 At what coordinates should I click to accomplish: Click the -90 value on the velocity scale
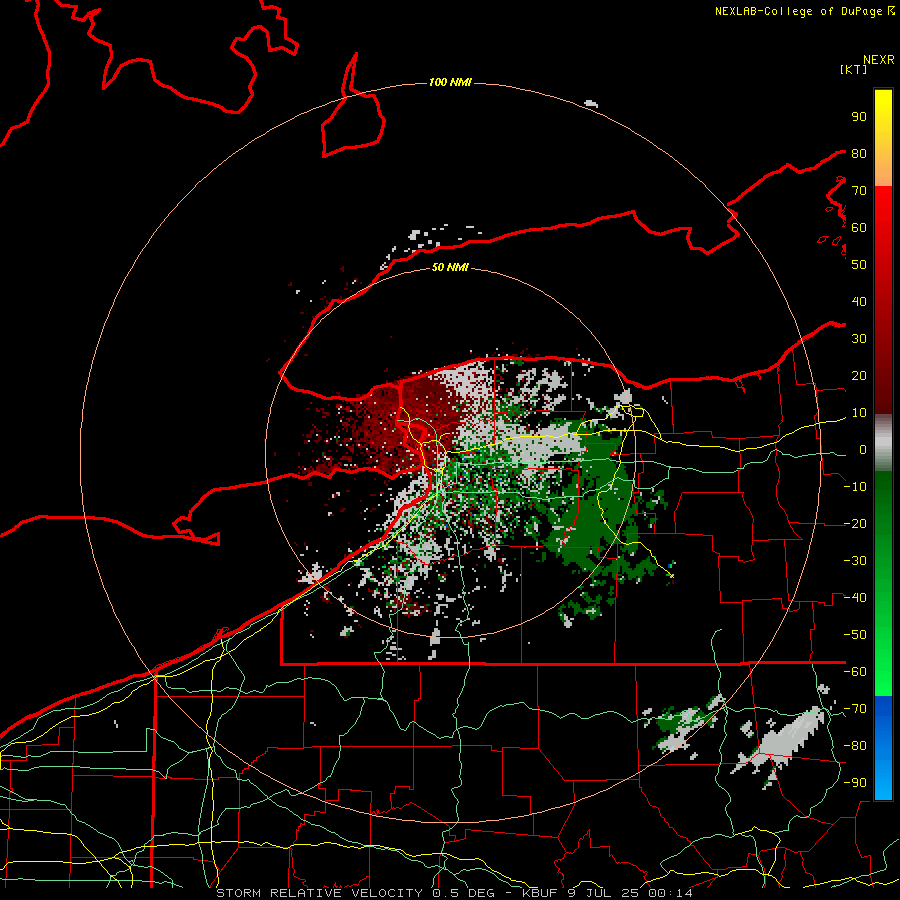pyautogui.click(x=855, y=783)
